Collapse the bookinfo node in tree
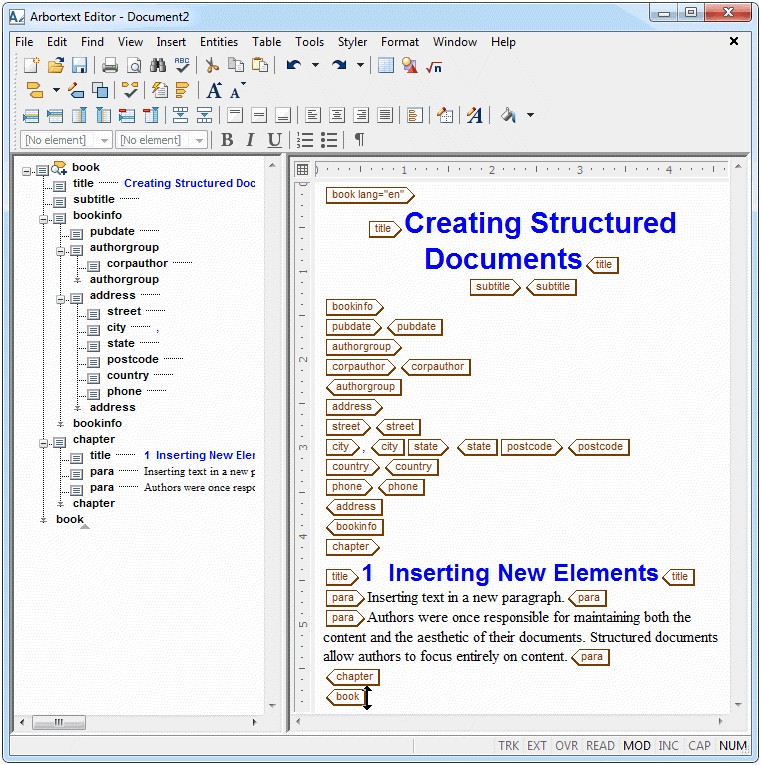This screenshot has width=761, height=765. [x=43, y=219]
